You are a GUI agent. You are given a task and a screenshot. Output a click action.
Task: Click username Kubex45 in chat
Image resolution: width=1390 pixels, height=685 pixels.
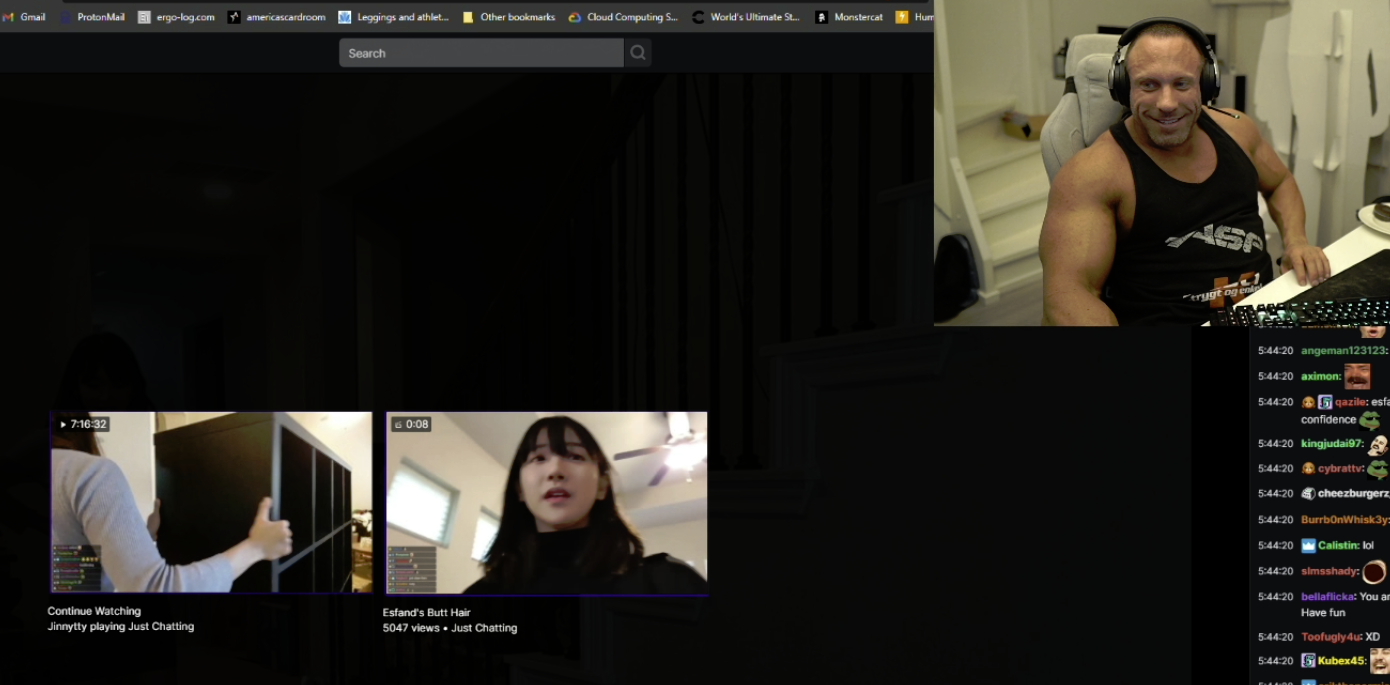click(x=1340, y=661)
